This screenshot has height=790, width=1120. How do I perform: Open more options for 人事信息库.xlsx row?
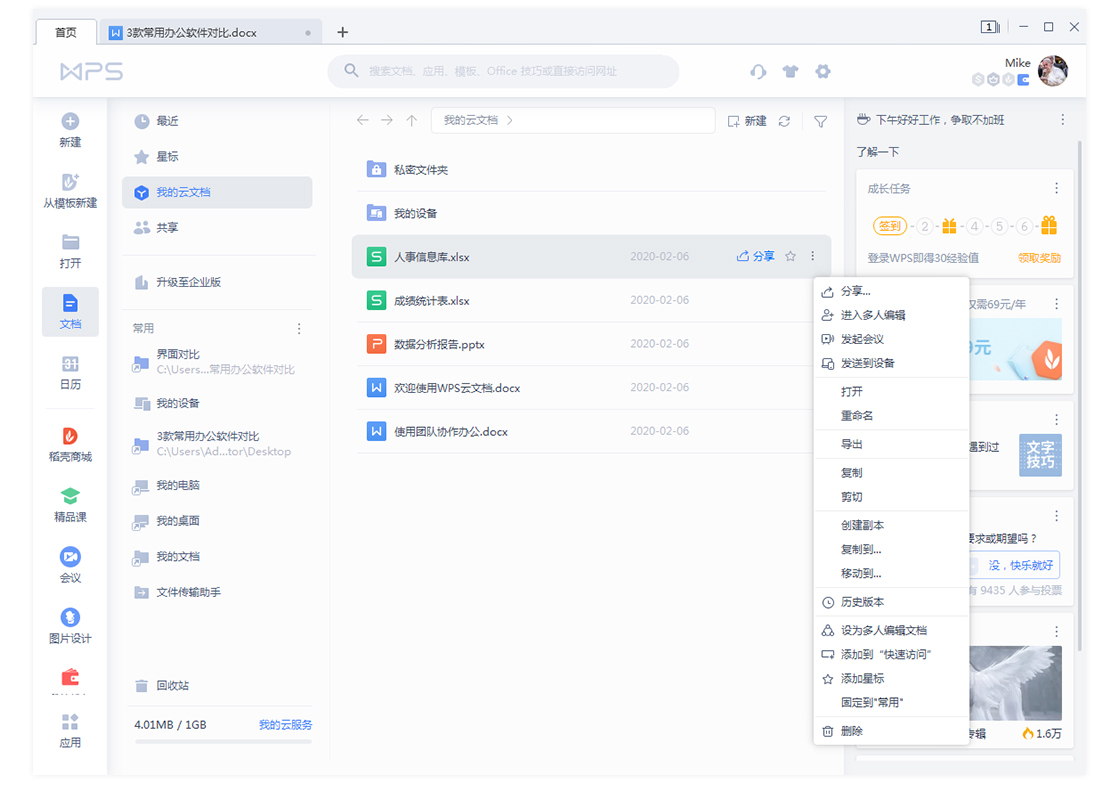point(813,256)
